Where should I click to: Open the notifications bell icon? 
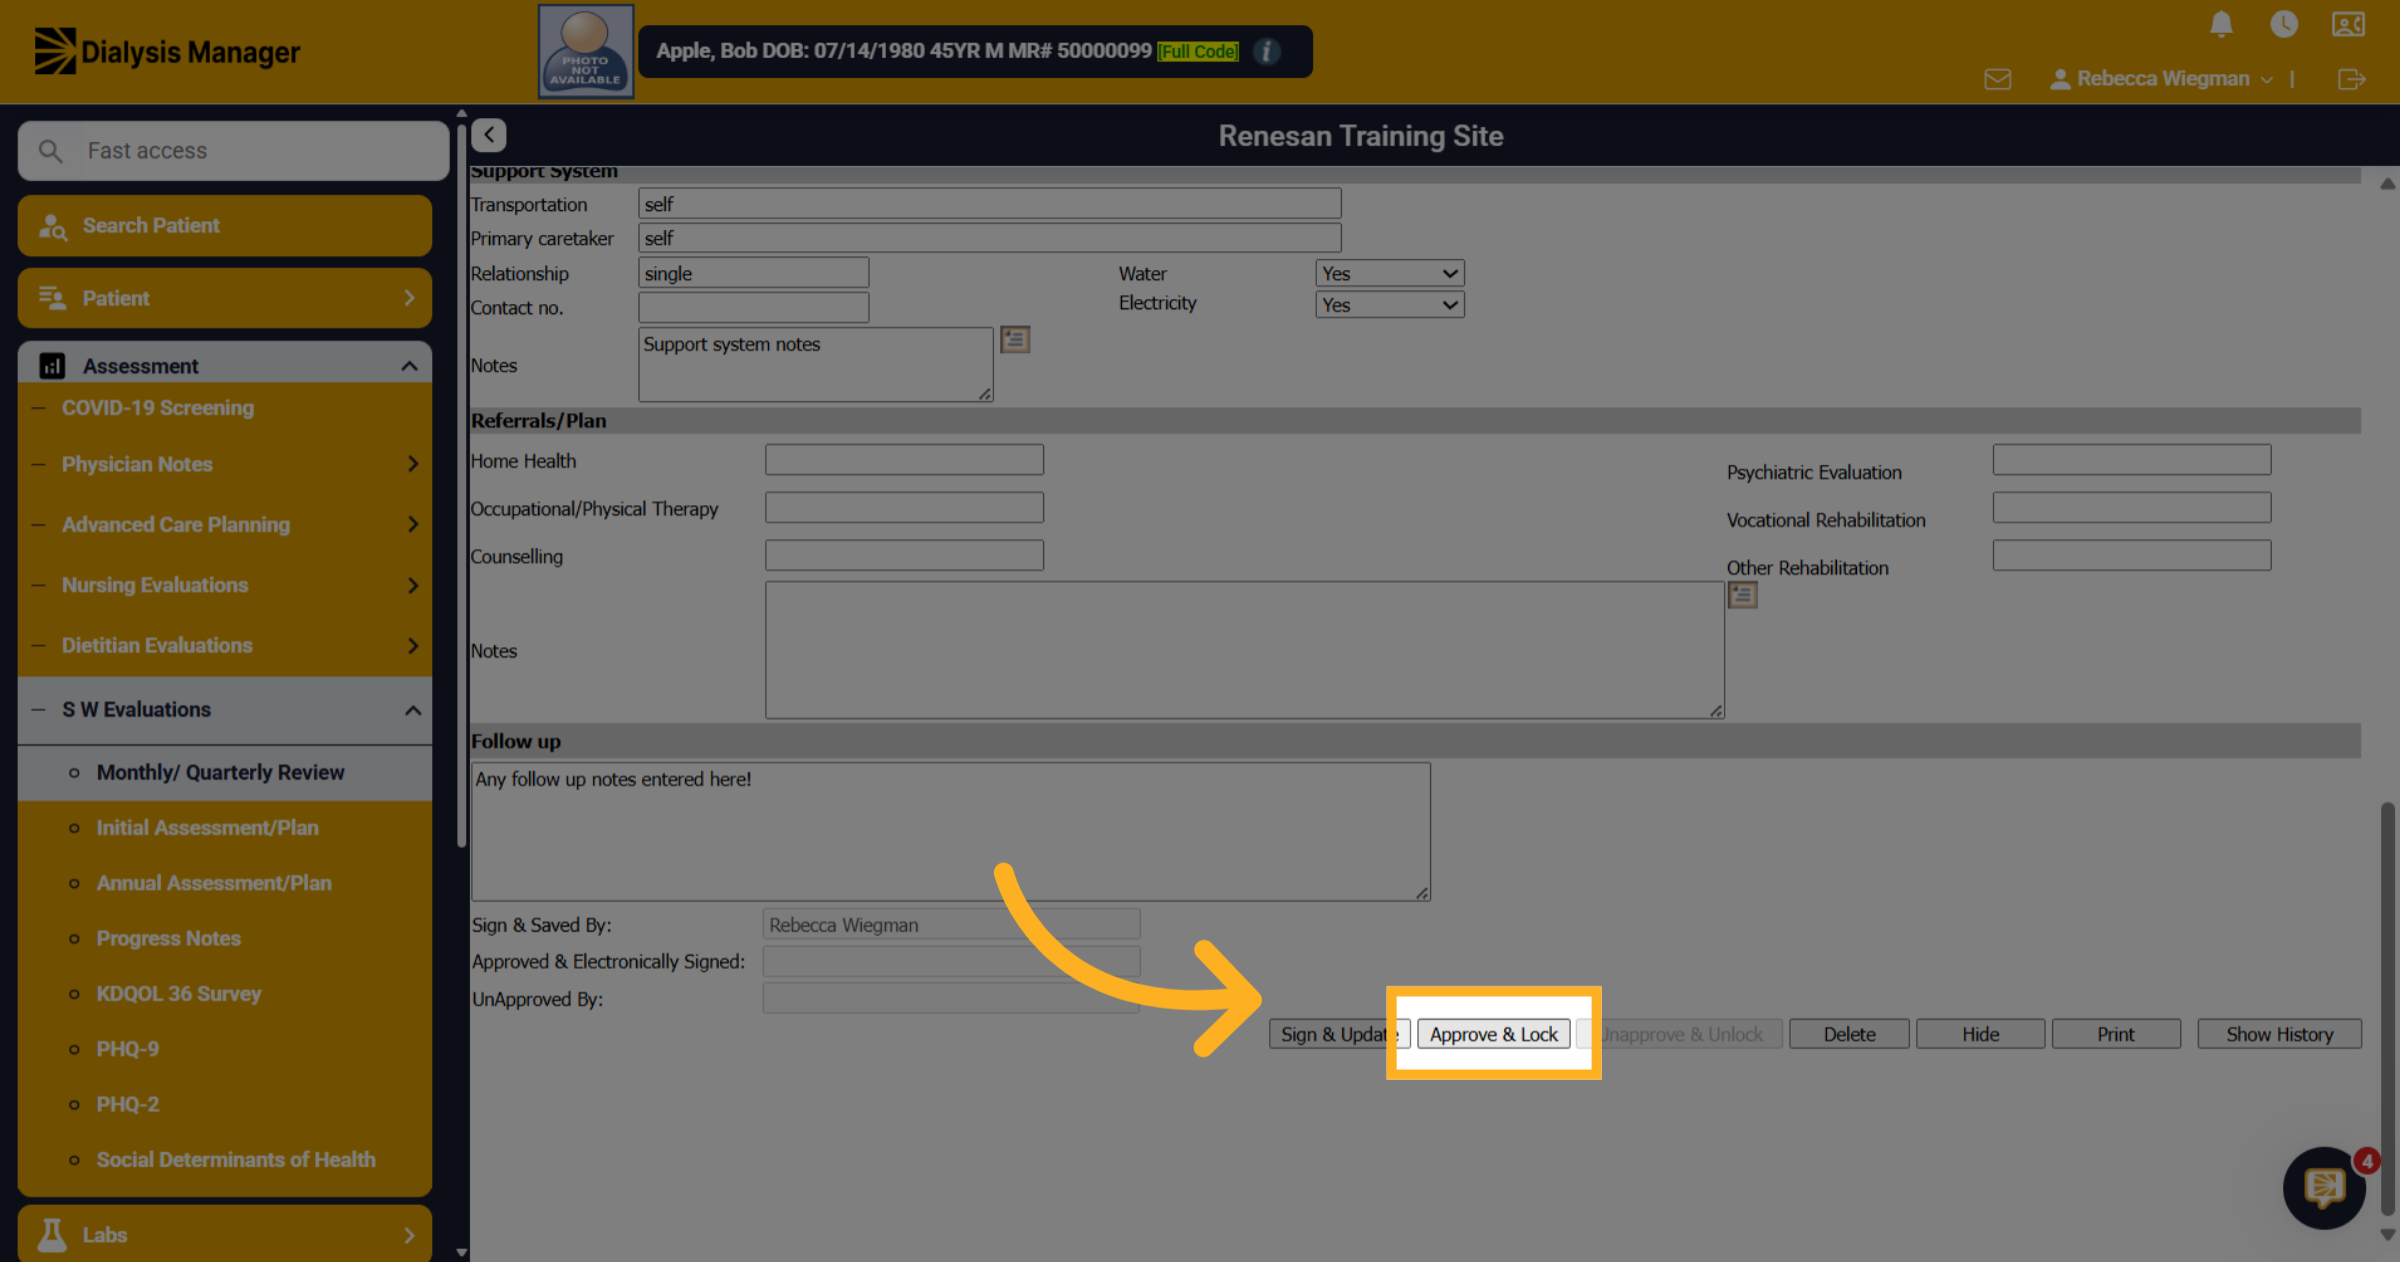[2221, 24]
